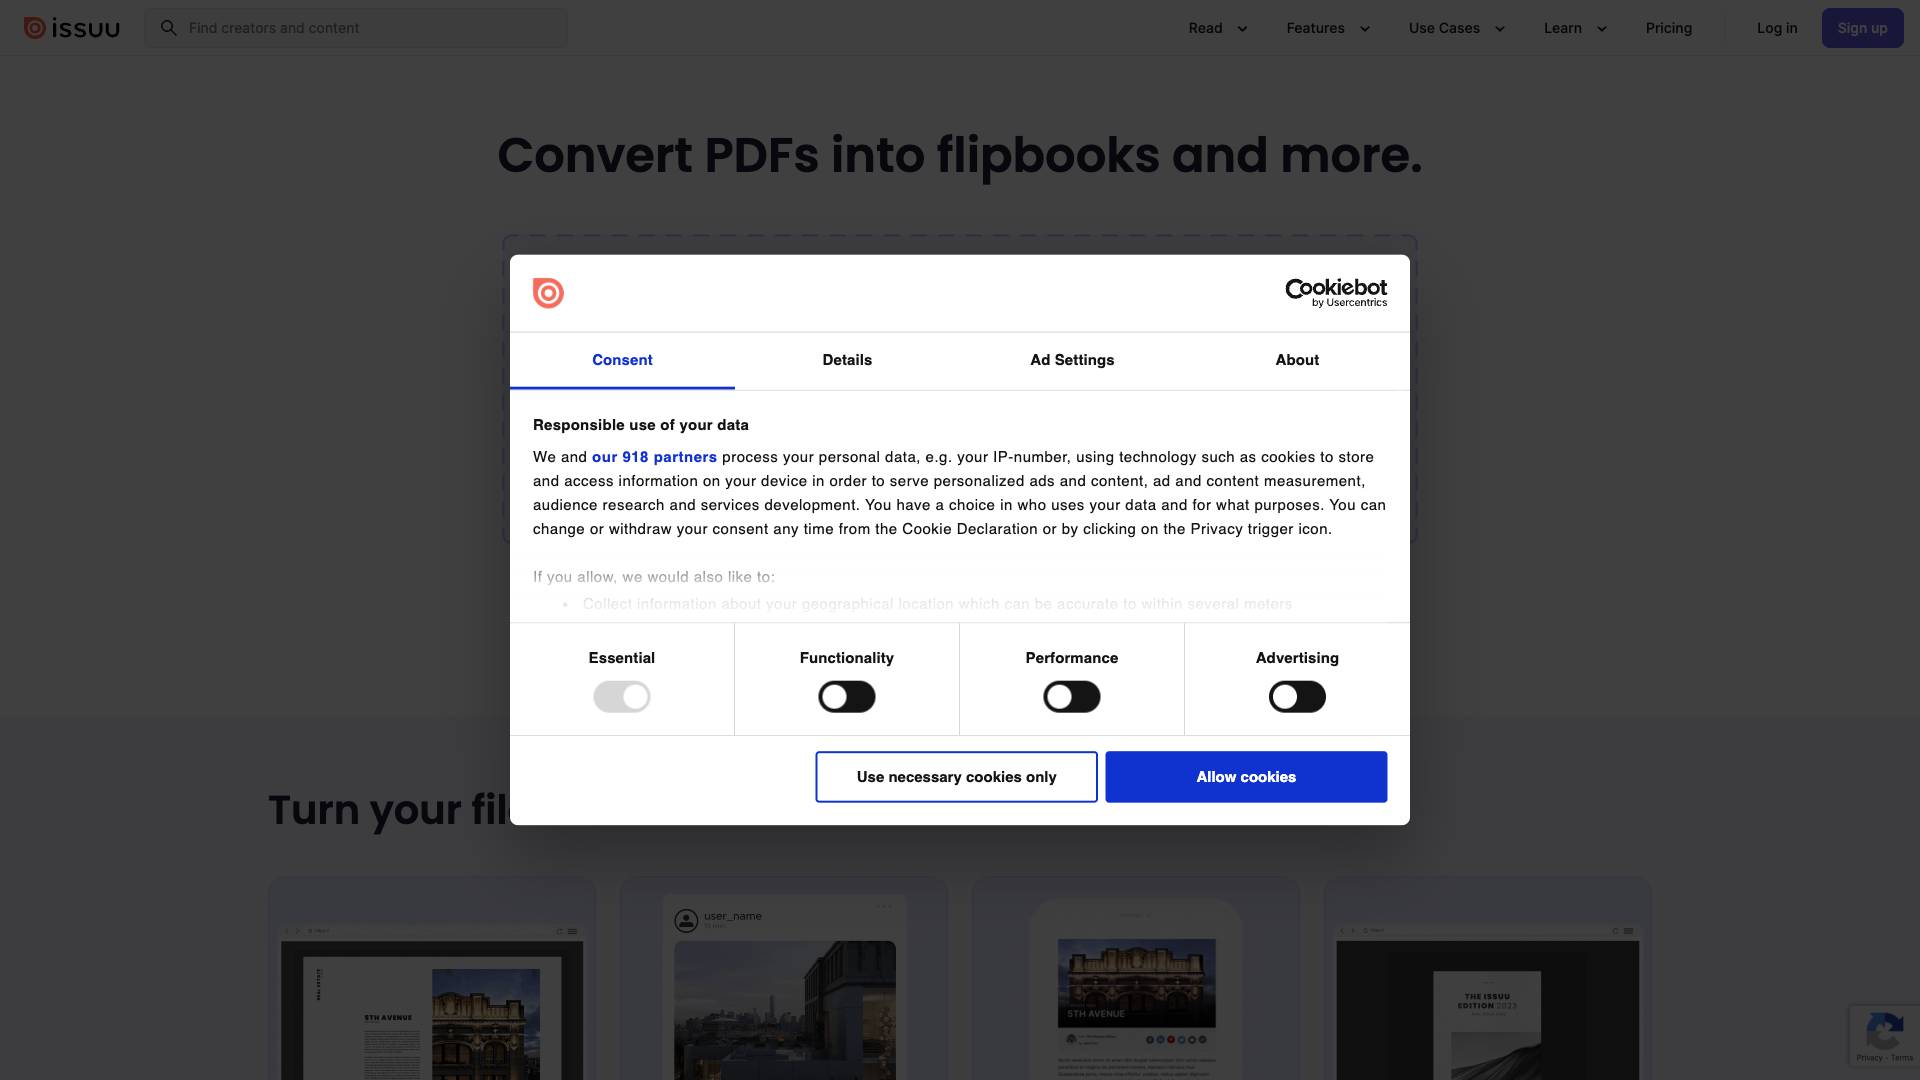Click the Allow cookies button
The height and width of the screenshot is (1080, 1920).
(x=1246, y=777)
